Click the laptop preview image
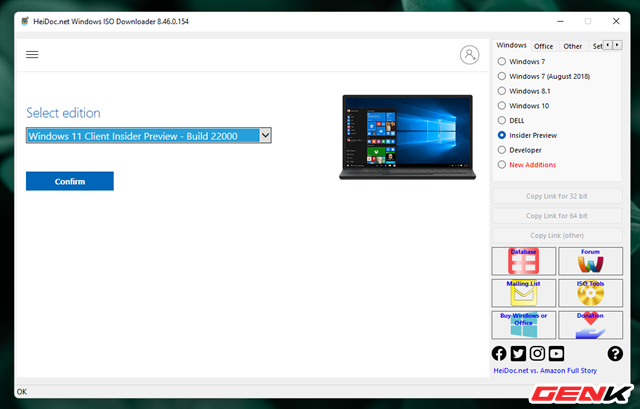Screen dimensions: 640x409 click(x=409, y=137)
